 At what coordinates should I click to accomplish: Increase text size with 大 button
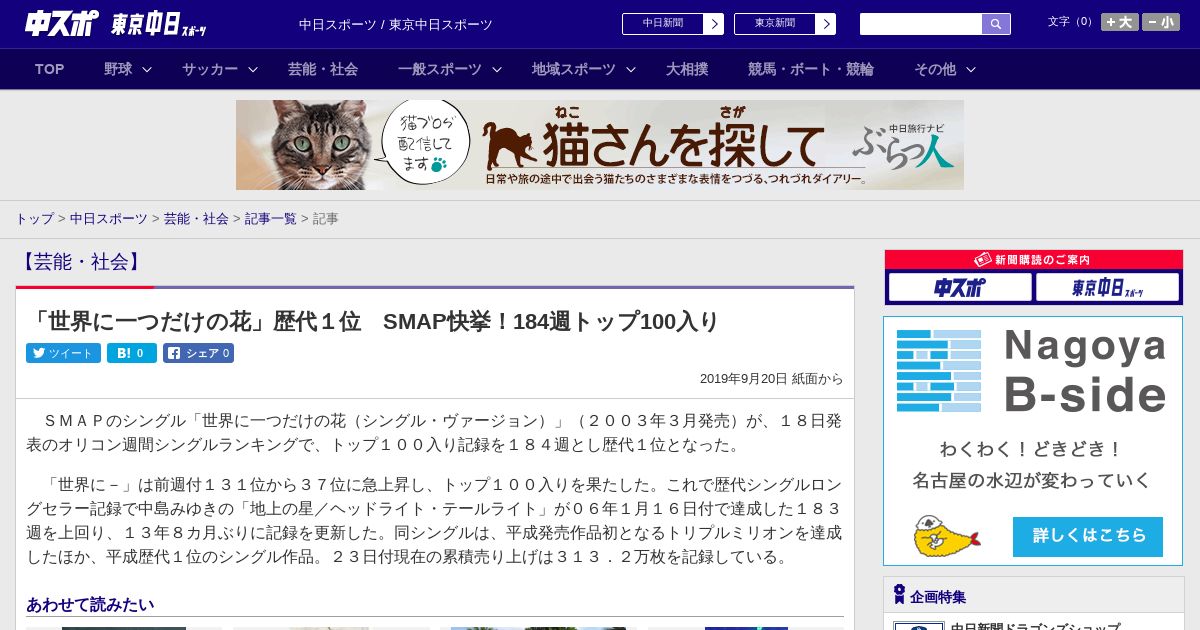tap(1119, 22)
